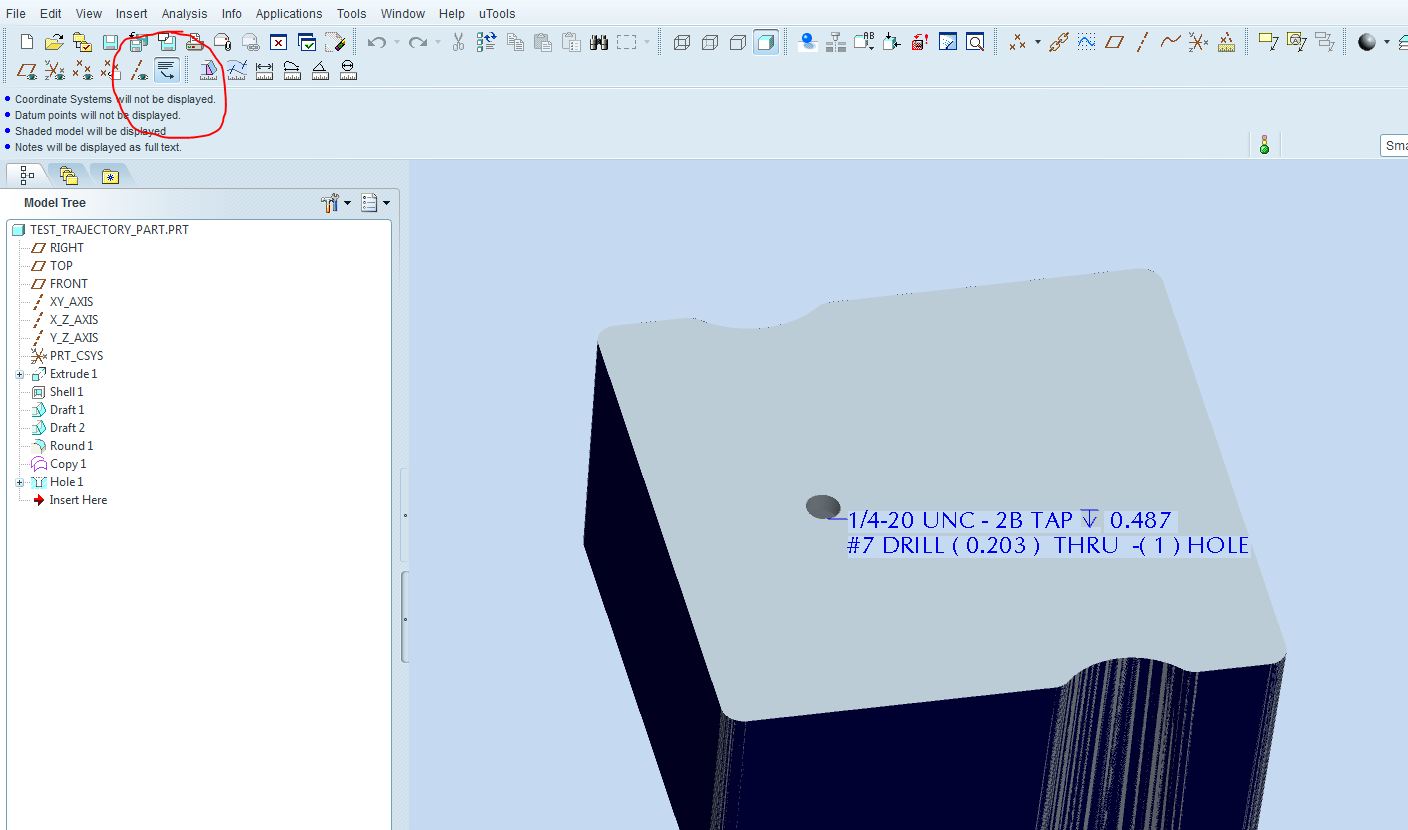This screenshot has height=830, width=1408.
Task: Switch to wireframe display mode
Action: (682, 42)
